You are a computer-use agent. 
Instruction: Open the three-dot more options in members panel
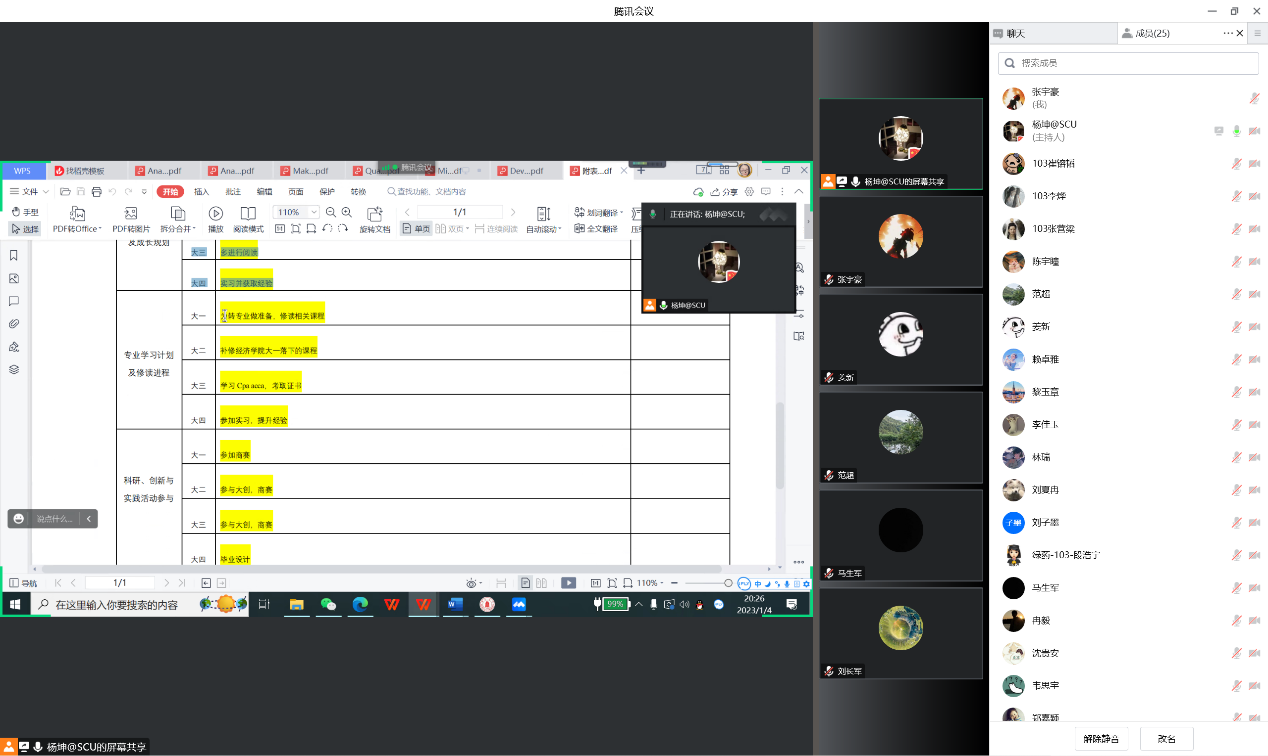click(1228, 33)
